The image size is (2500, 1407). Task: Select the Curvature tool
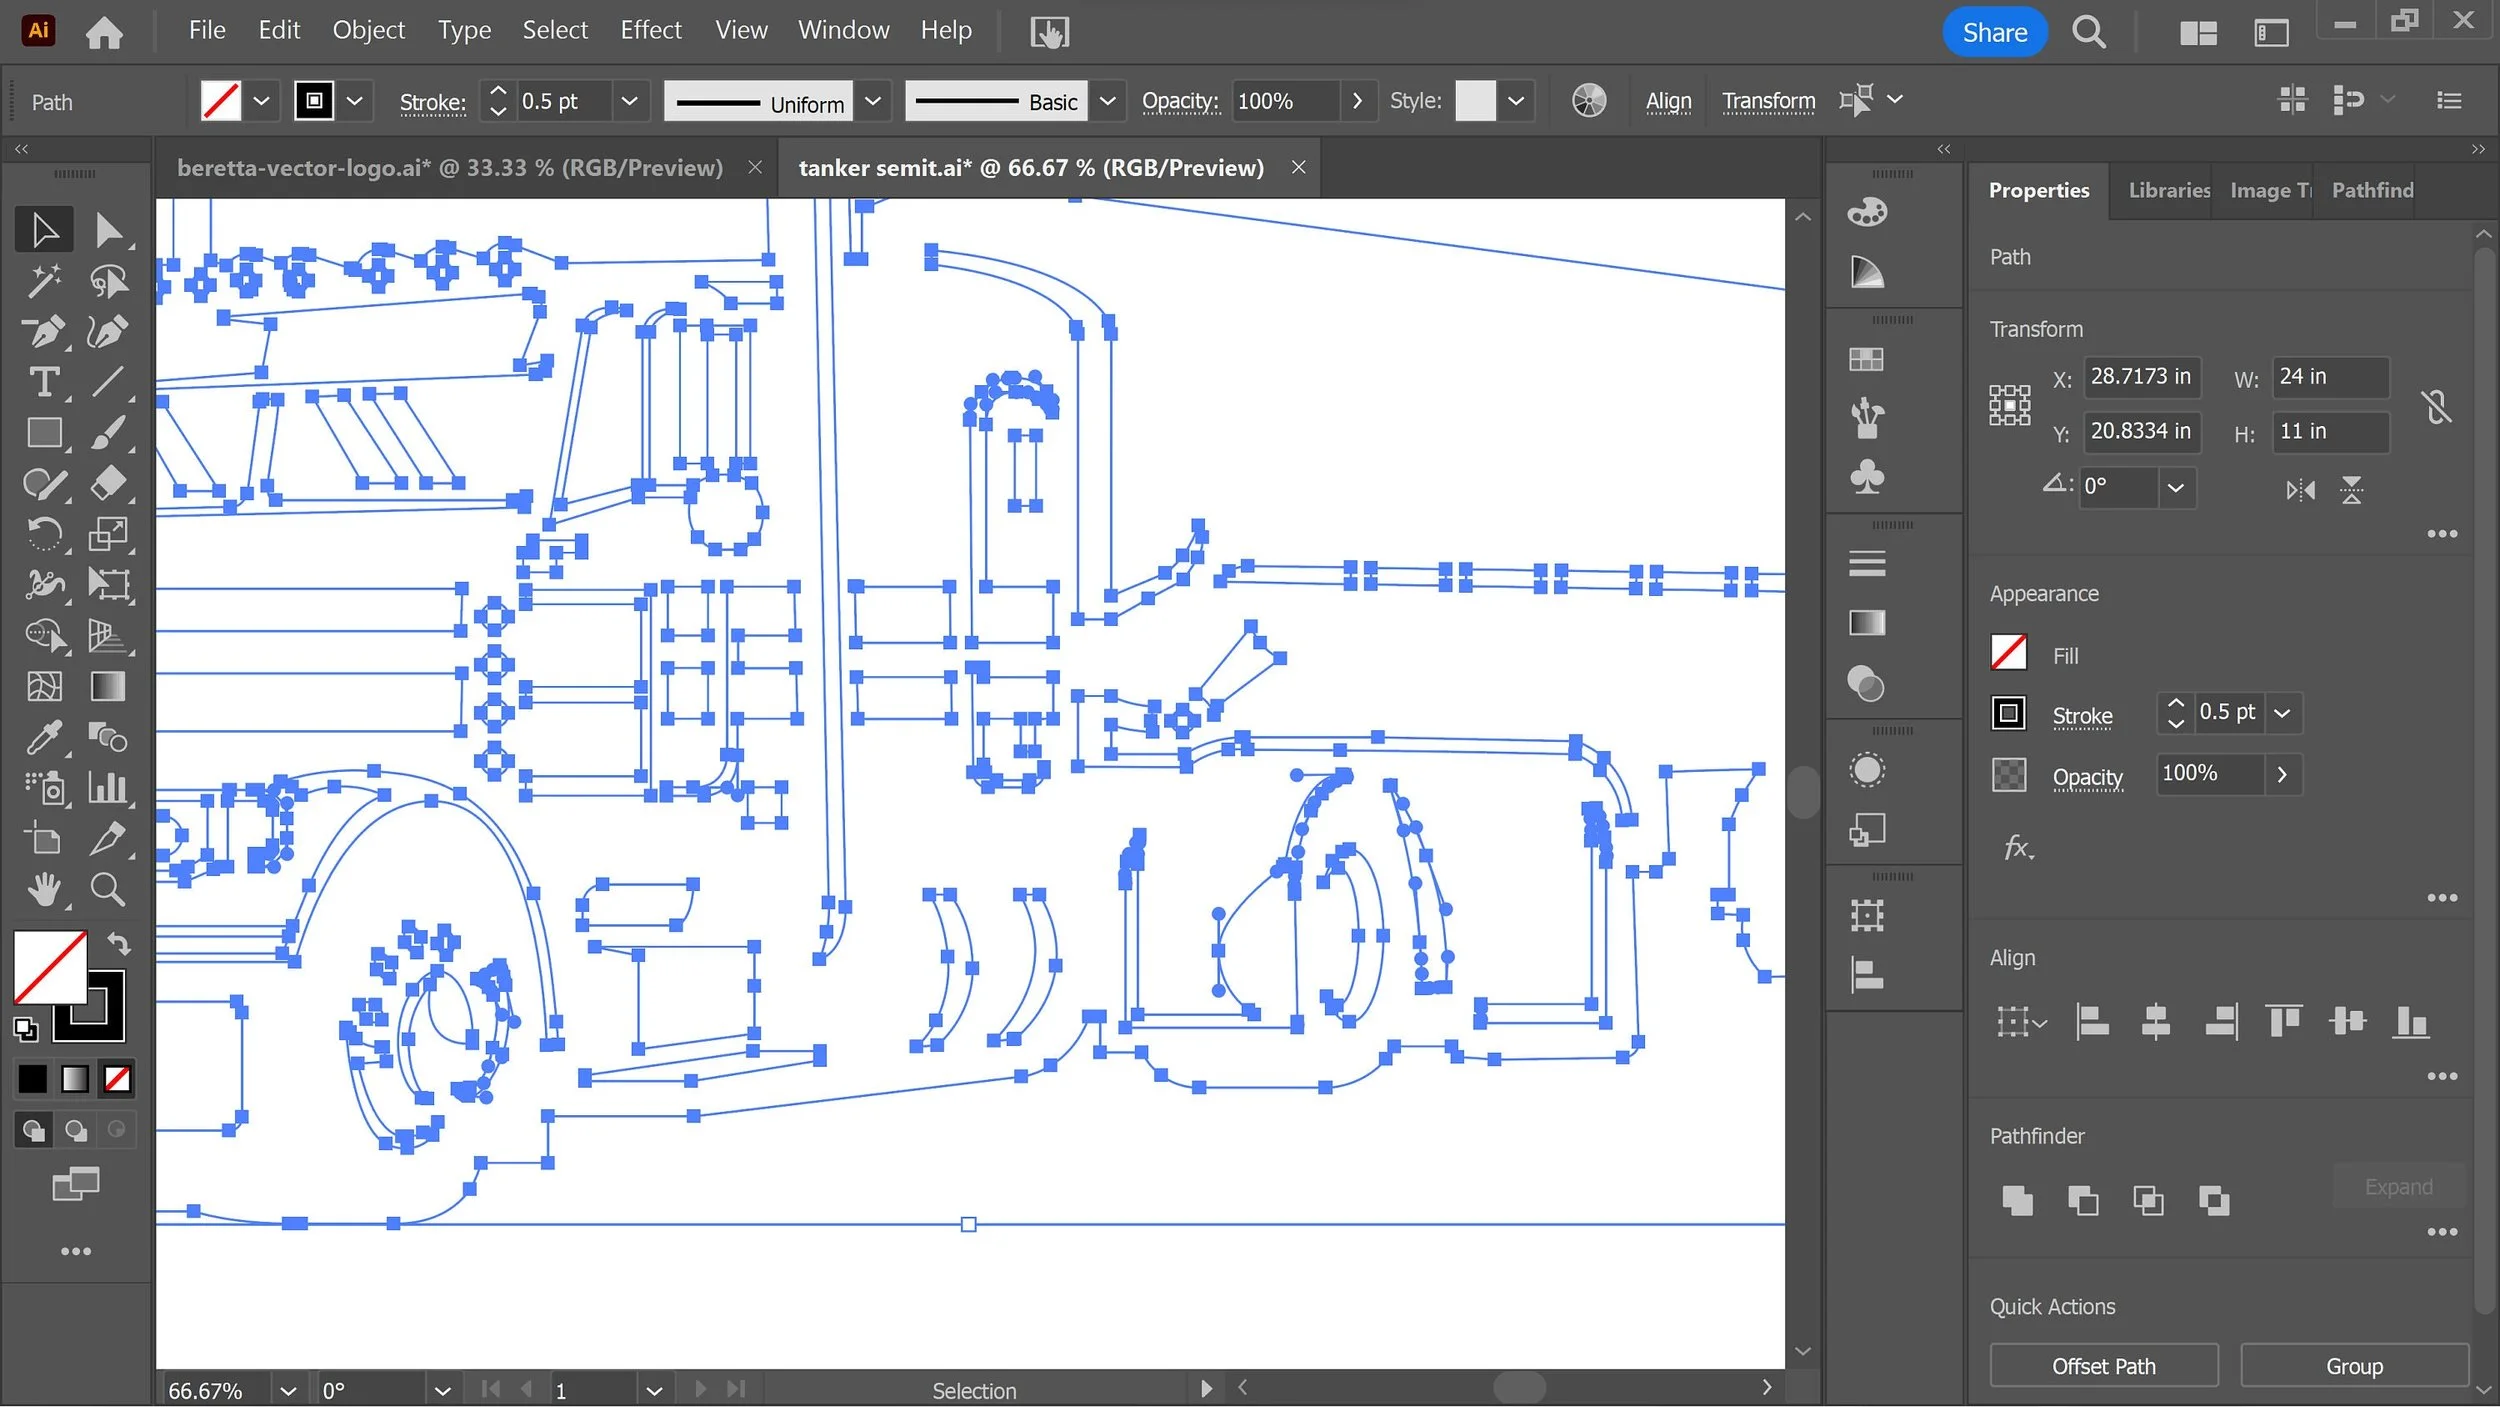pyautogui.click(x=108, y=331)
